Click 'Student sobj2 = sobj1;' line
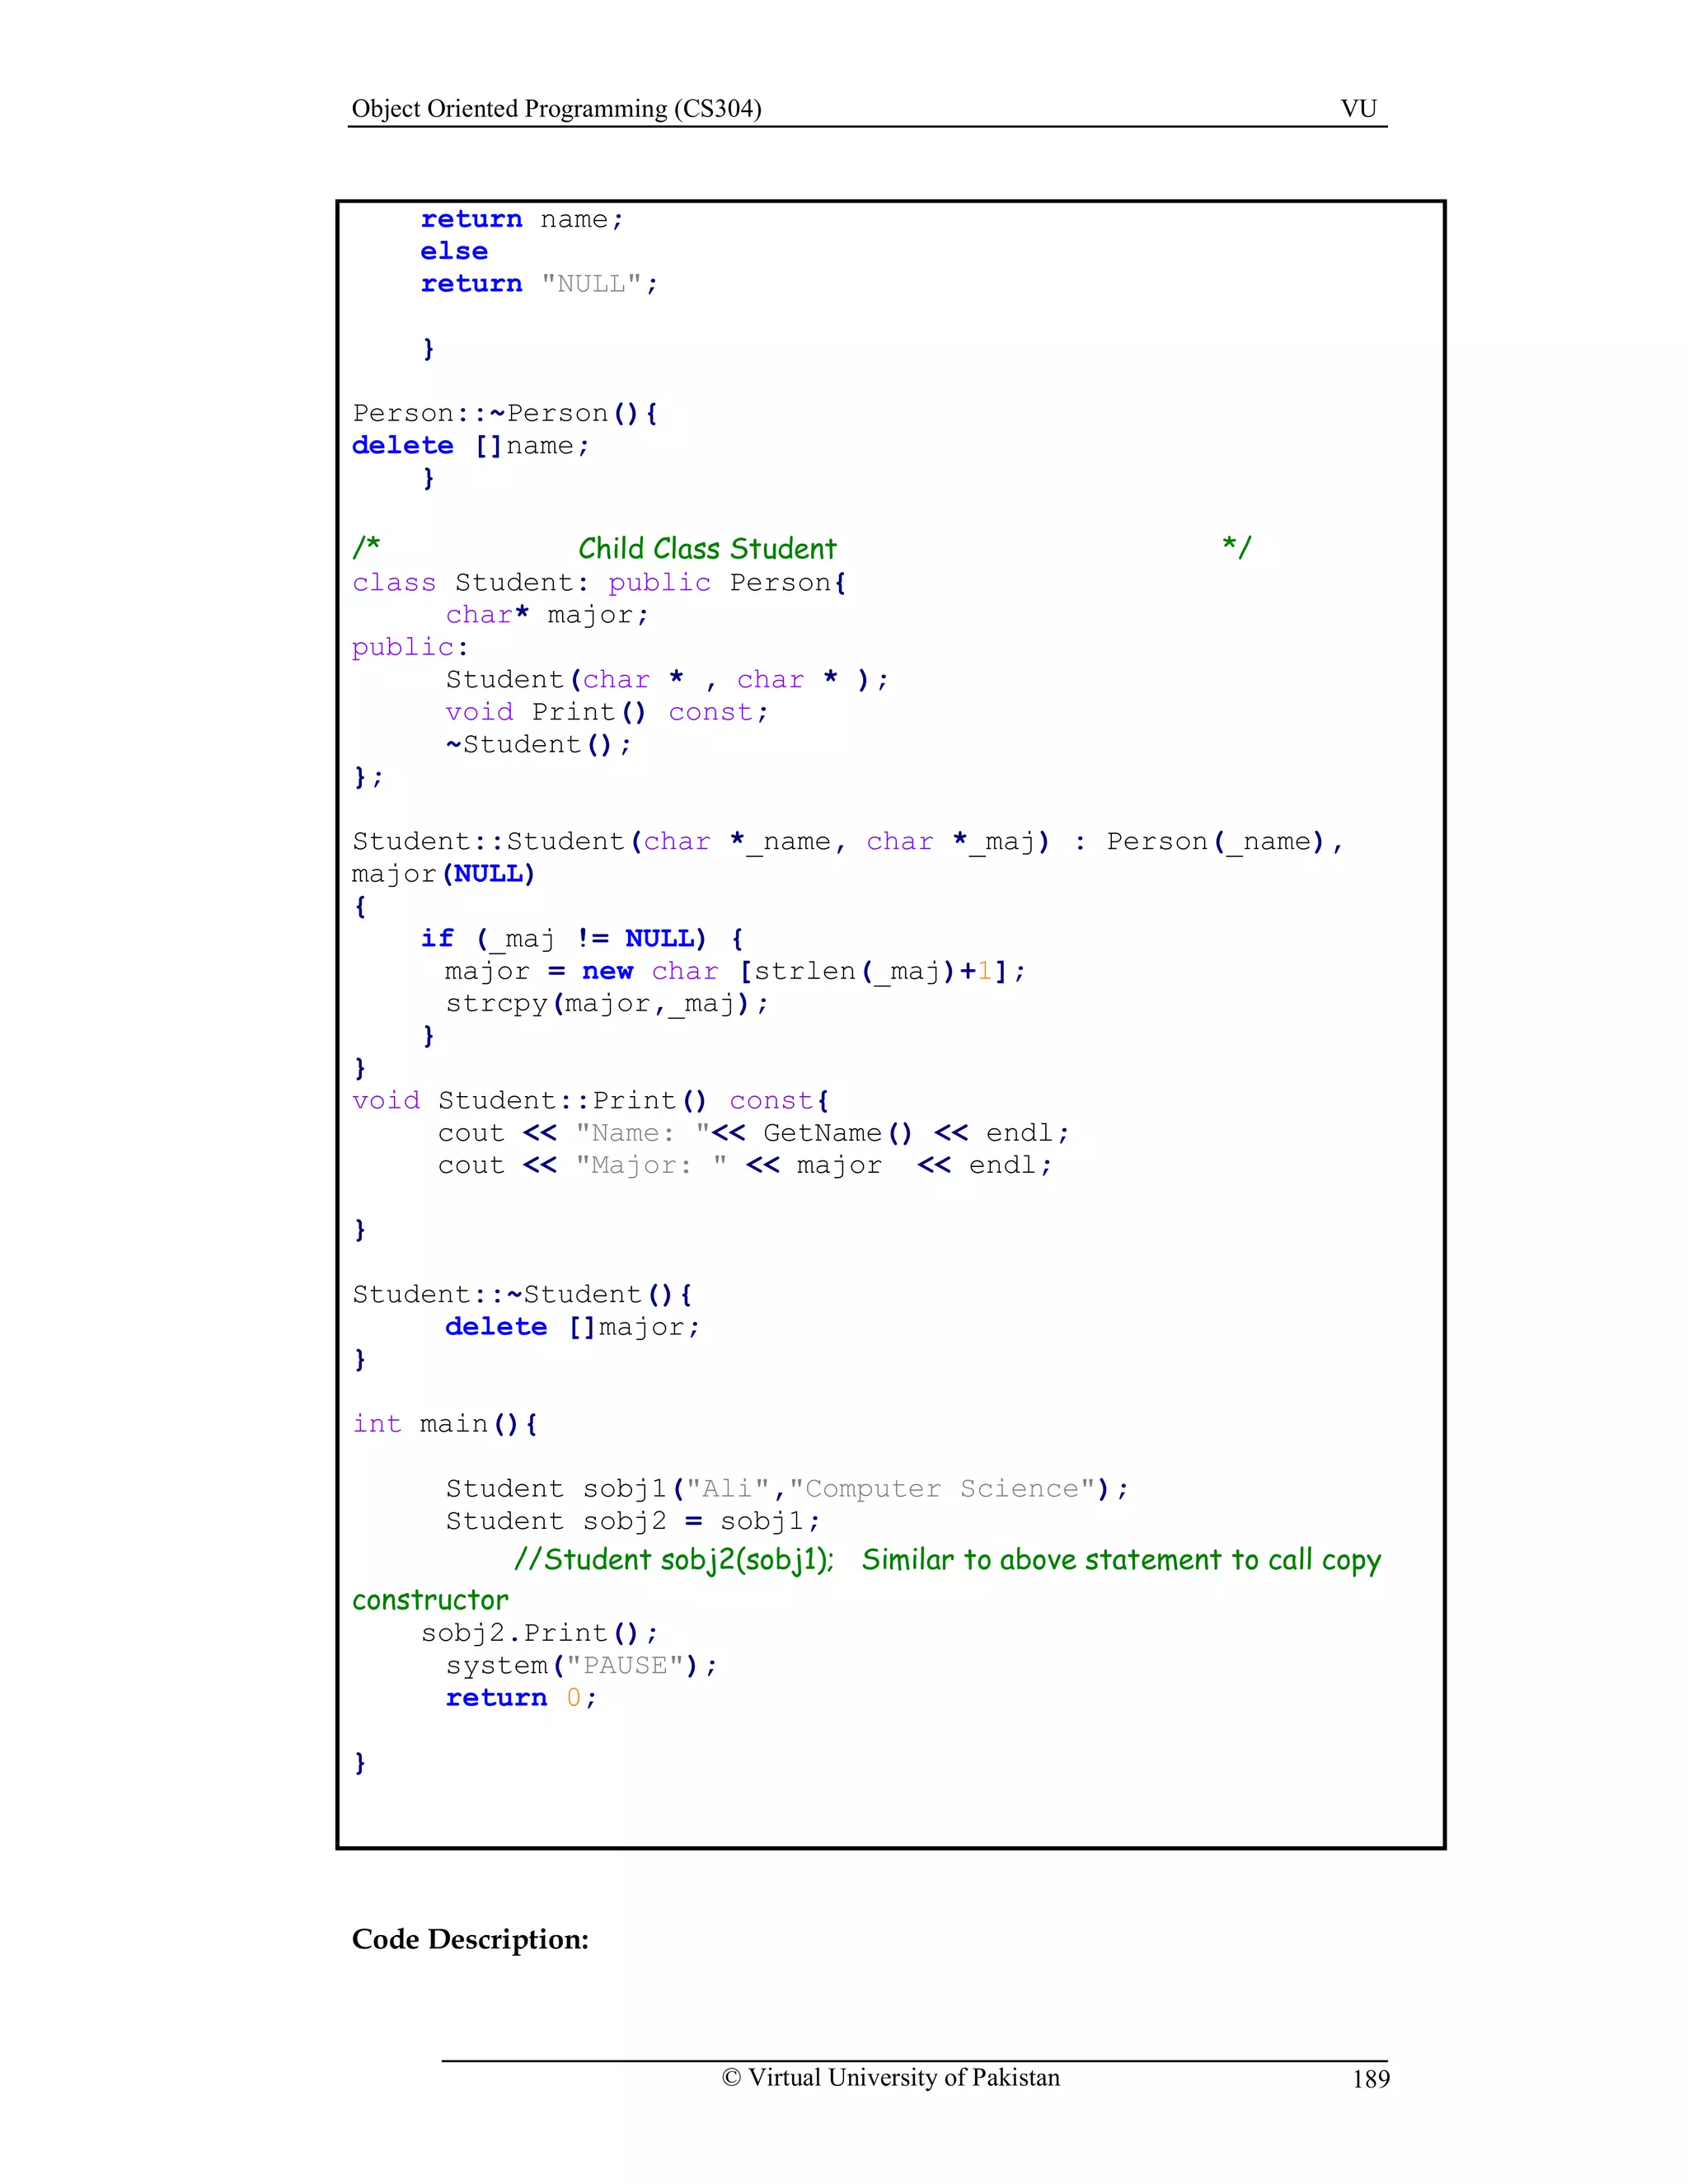The height and width of the screenshot is (2184, 1688). click(x=634, y=1521)
